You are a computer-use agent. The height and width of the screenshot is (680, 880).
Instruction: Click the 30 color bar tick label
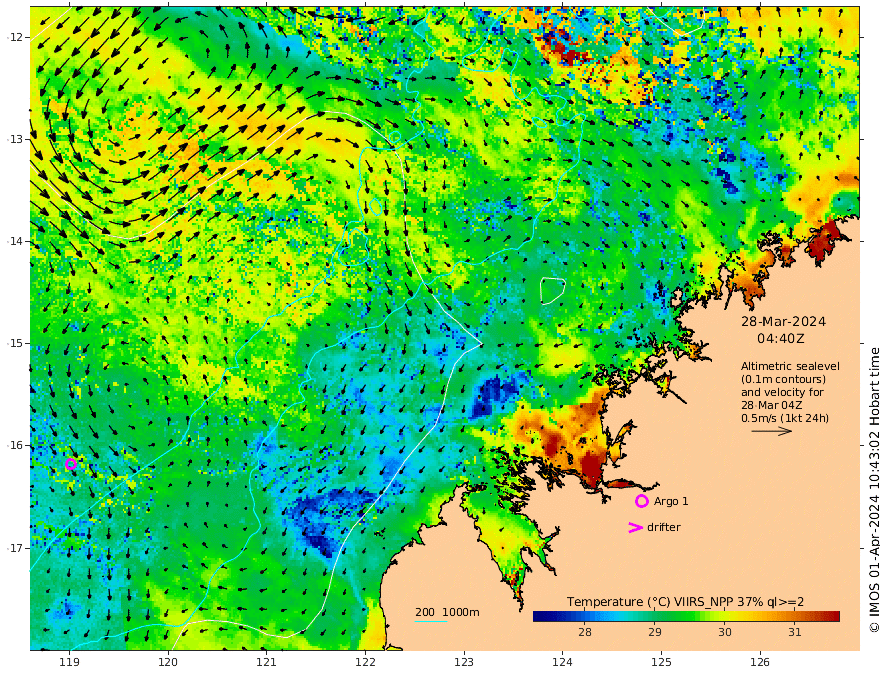[725, 632]
